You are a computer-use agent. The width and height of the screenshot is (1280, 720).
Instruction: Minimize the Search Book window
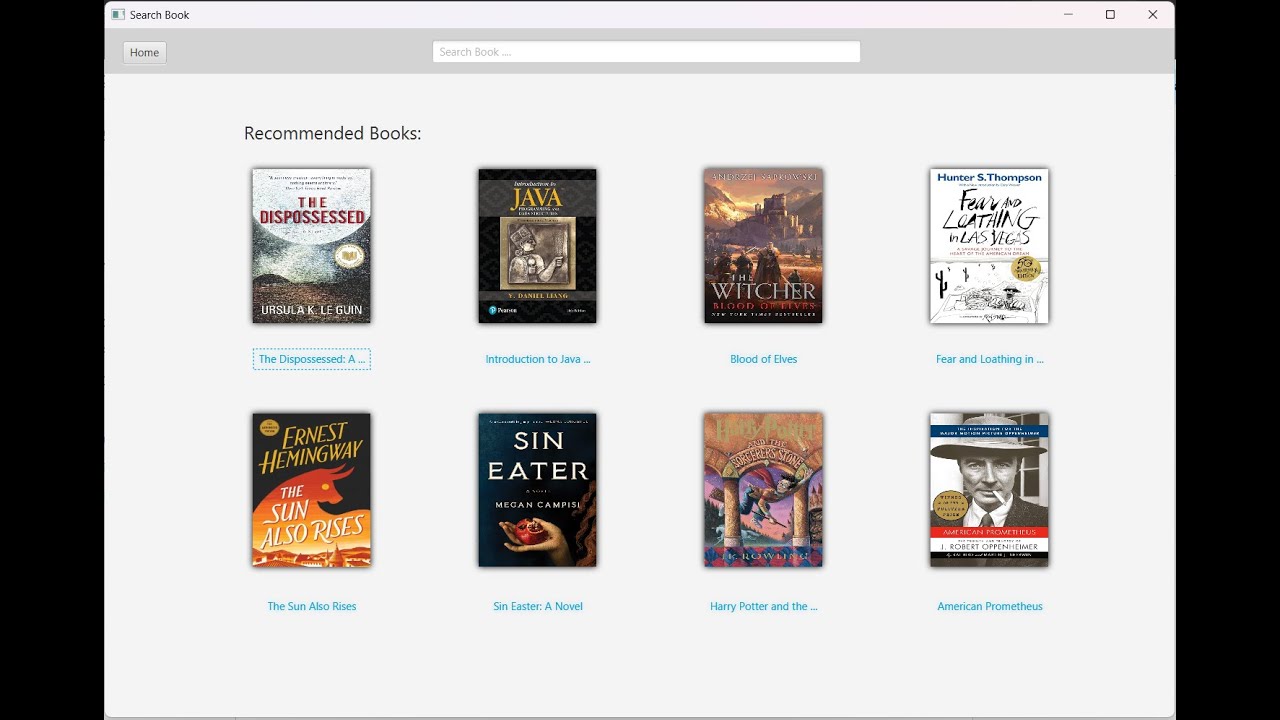coord(1068,15)
